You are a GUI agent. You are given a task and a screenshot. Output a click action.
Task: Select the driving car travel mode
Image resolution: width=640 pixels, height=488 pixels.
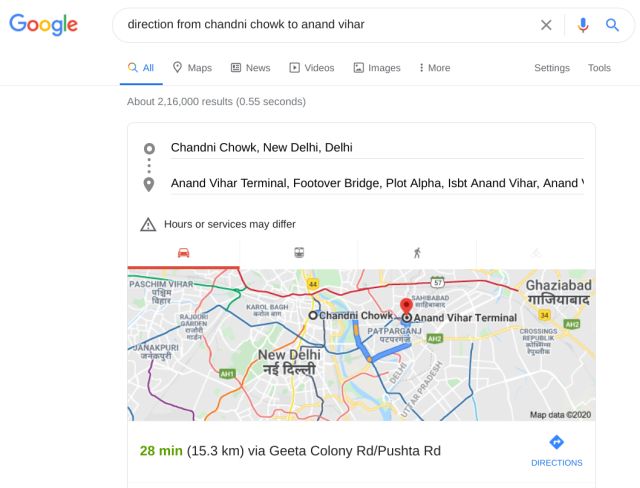pos(183,253)
